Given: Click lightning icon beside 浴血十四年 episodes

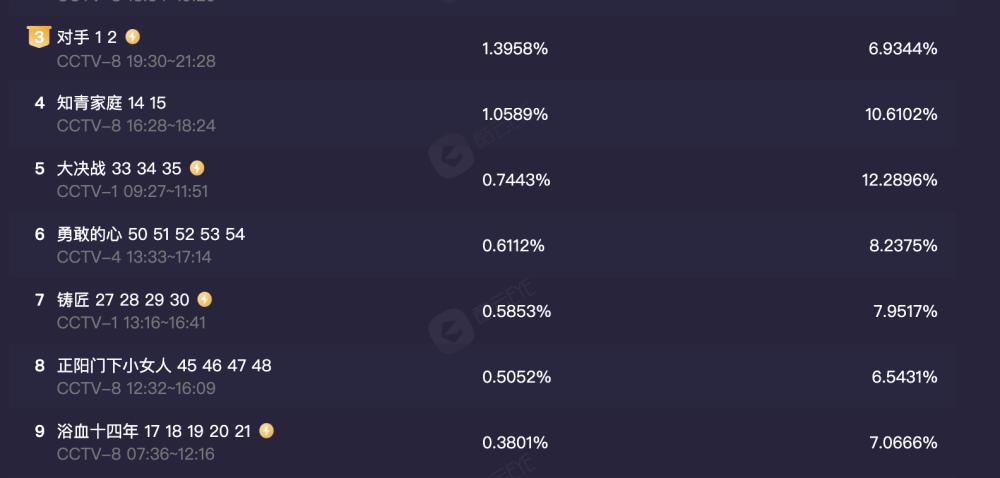Looking at the screenshot, I should (267, 431).
